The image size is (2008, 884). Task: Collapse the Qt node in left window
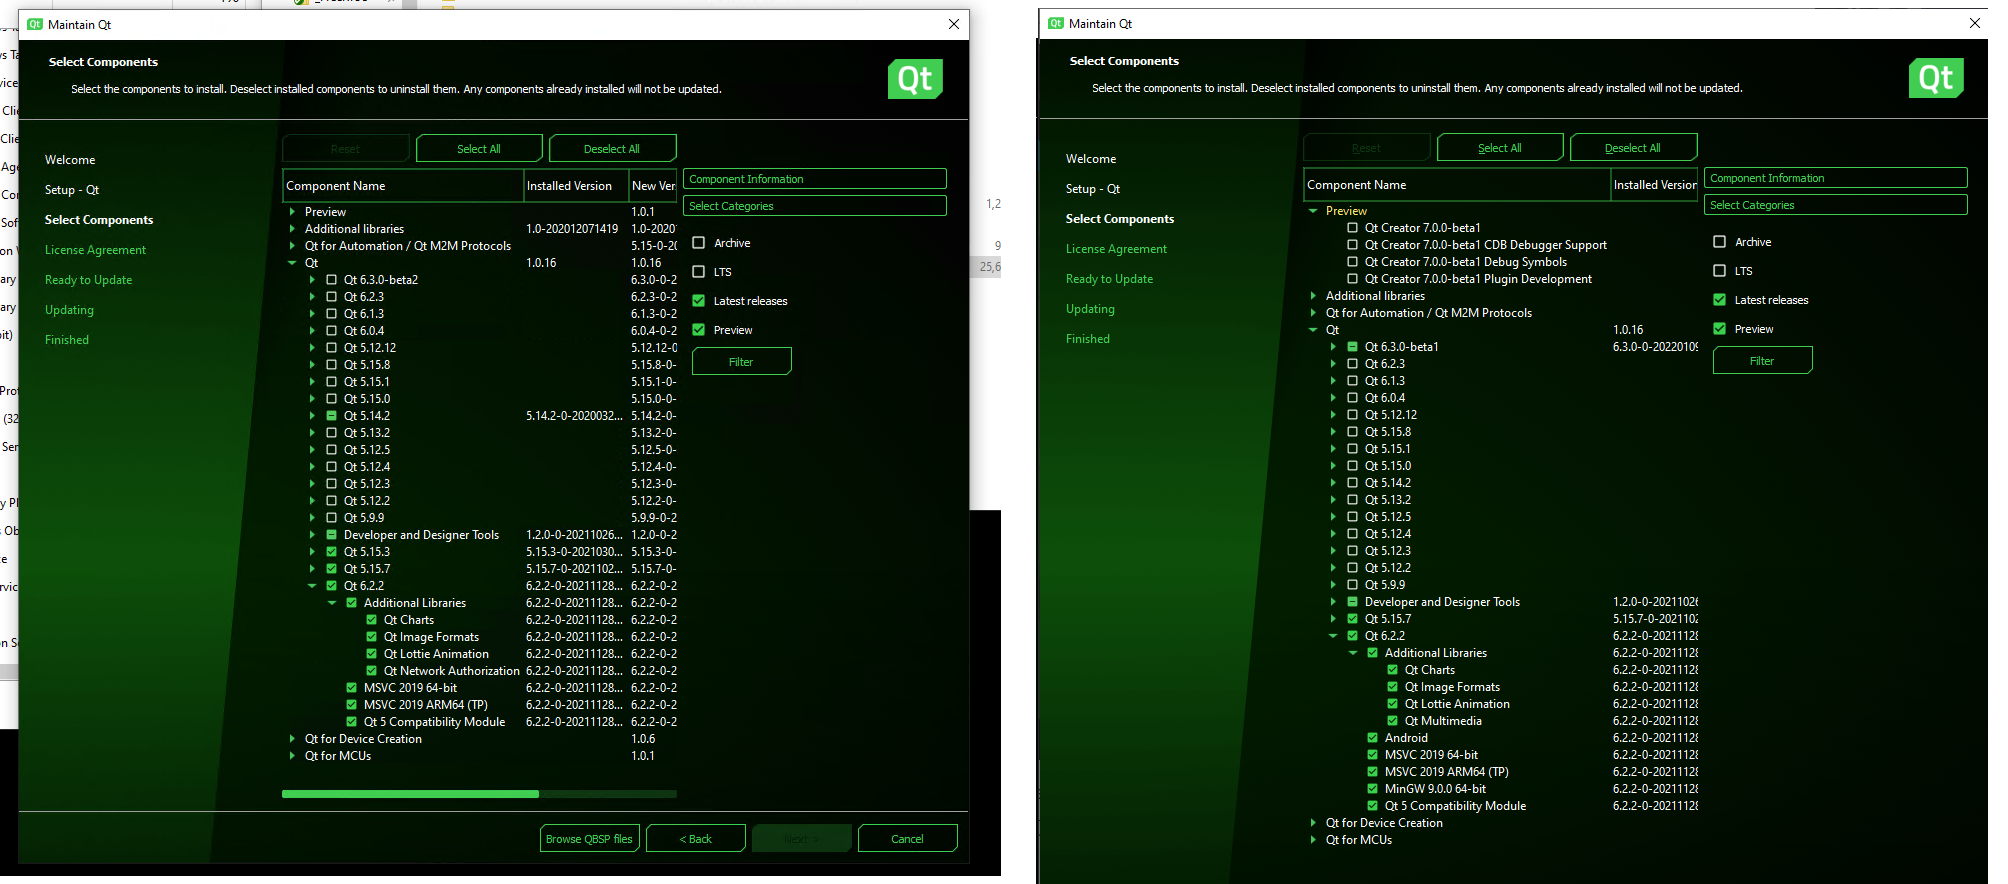tap(292, 263)
